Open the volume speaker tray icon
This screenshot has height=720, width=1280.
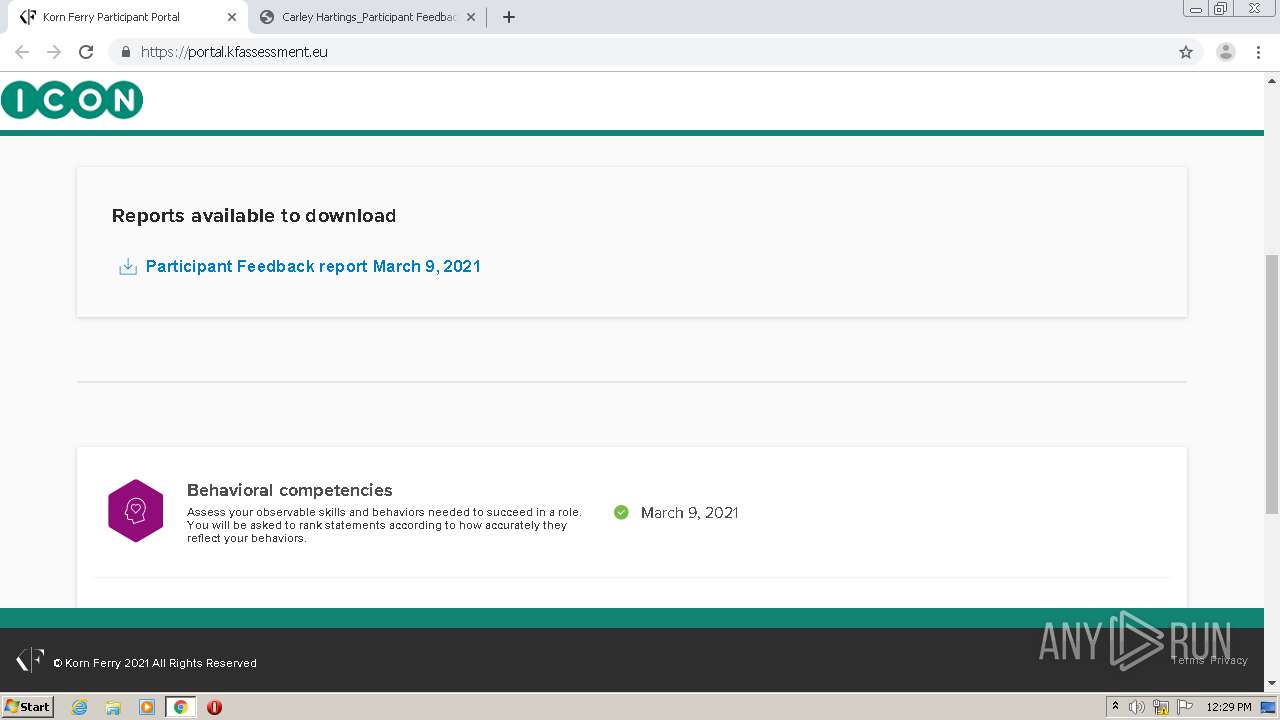(x=1137, y=707)
